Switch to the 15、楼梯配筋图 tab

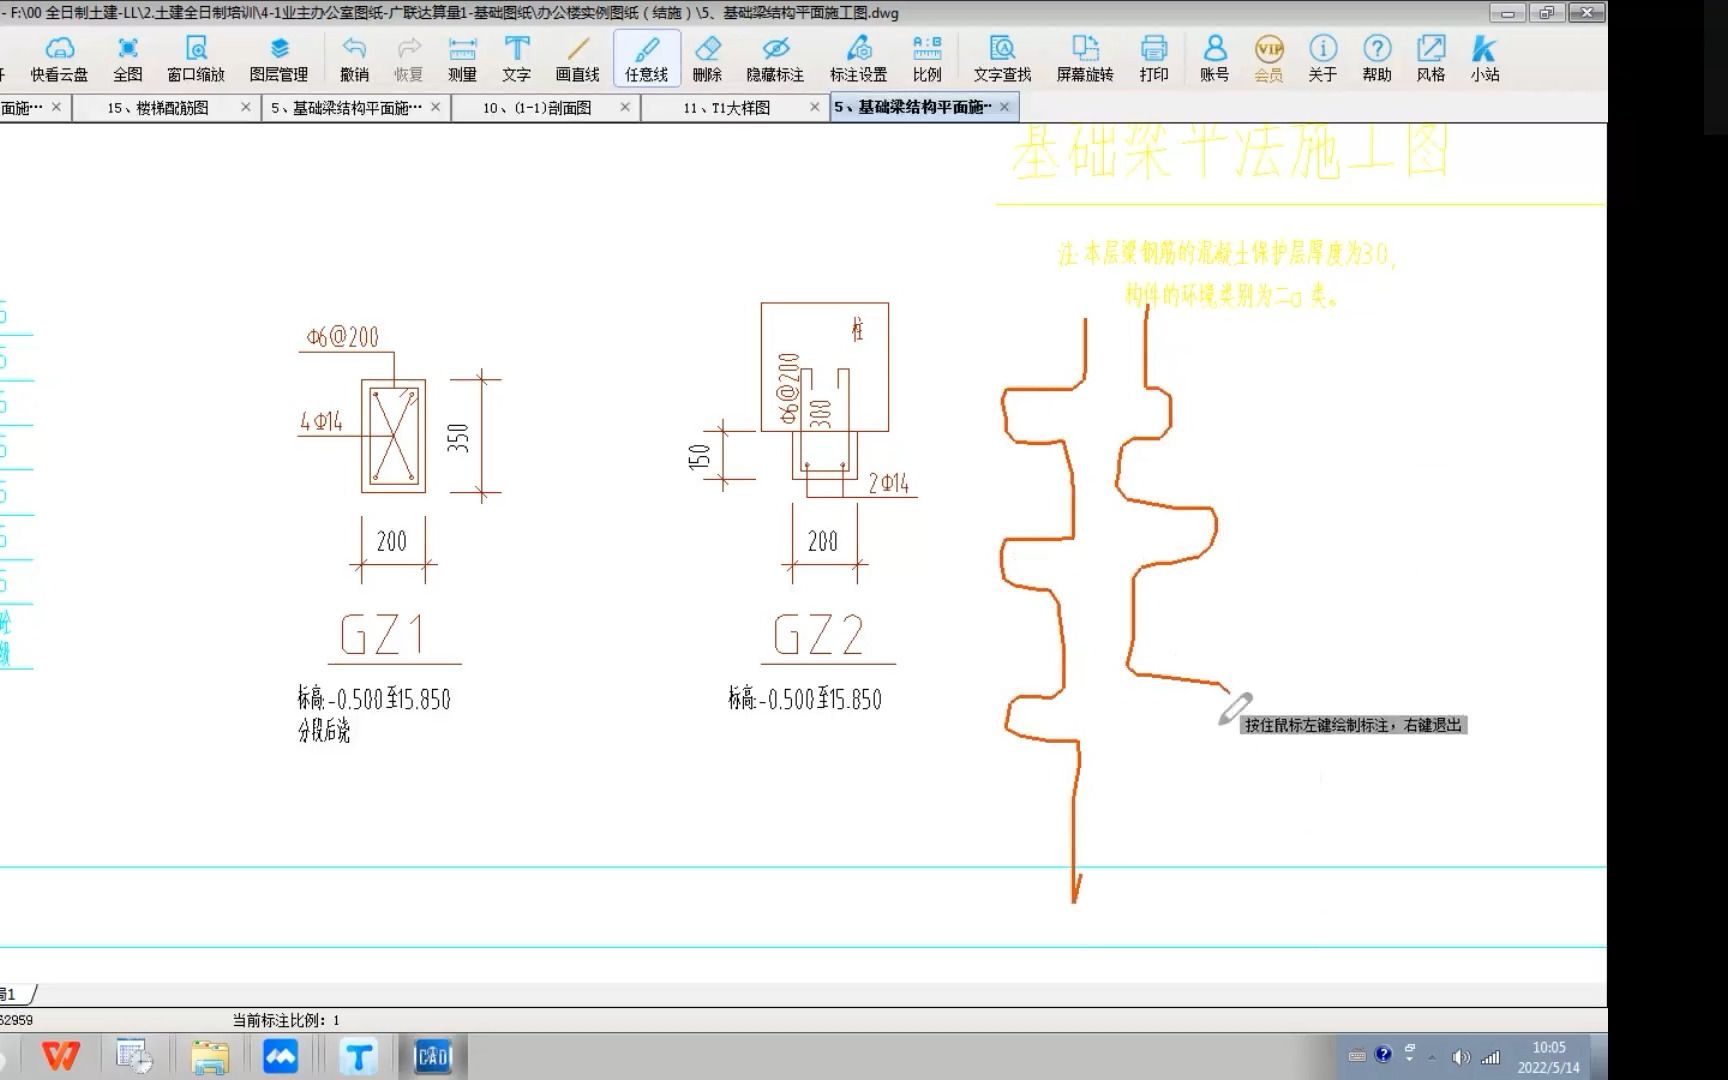pos(158,107)
